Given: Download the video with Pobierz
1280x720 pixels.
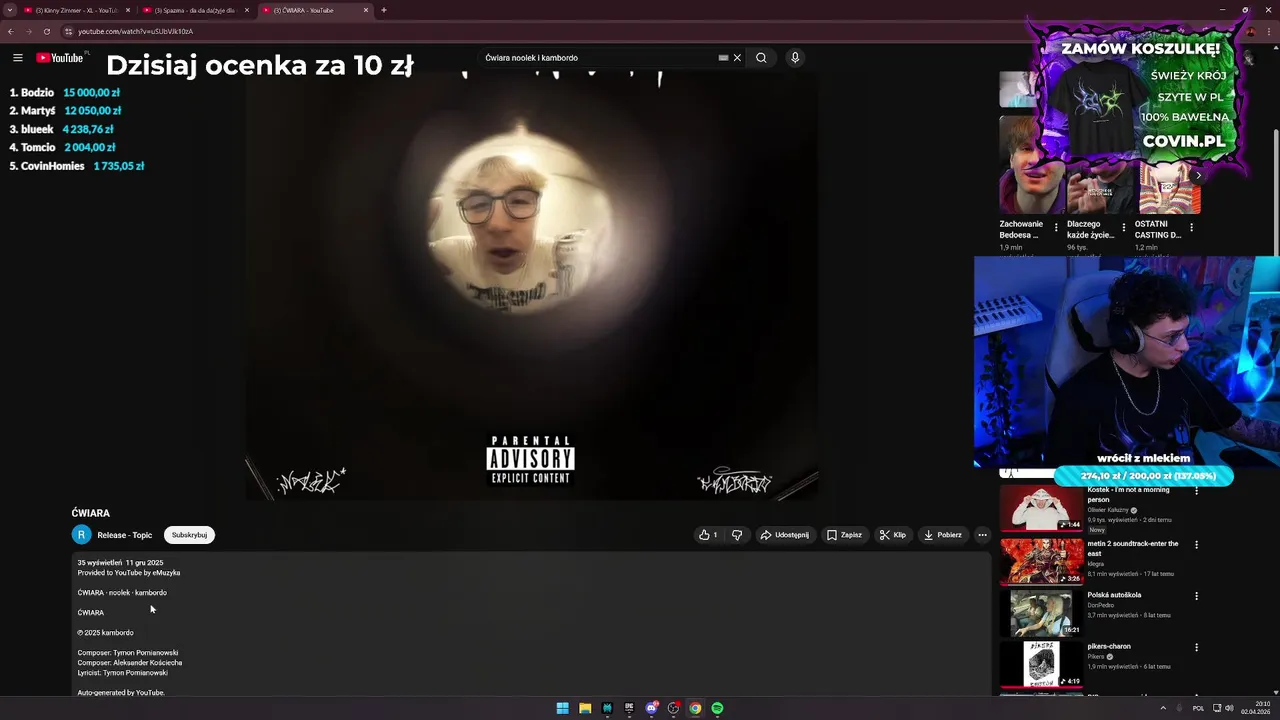Looking at the screenshot, I should (943, 535).
